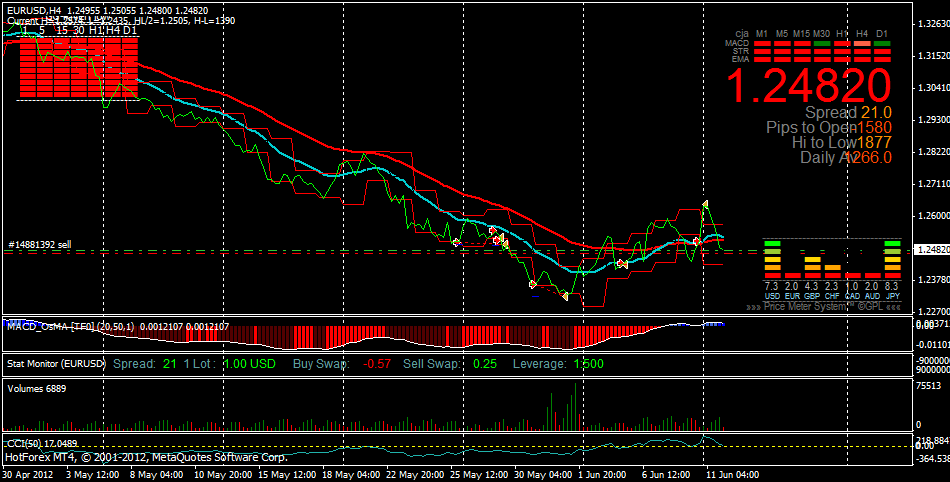Click the 1 Jun 20:00 time axis label
This screenshot has width=950, height=482.
(x=602, y=475)
